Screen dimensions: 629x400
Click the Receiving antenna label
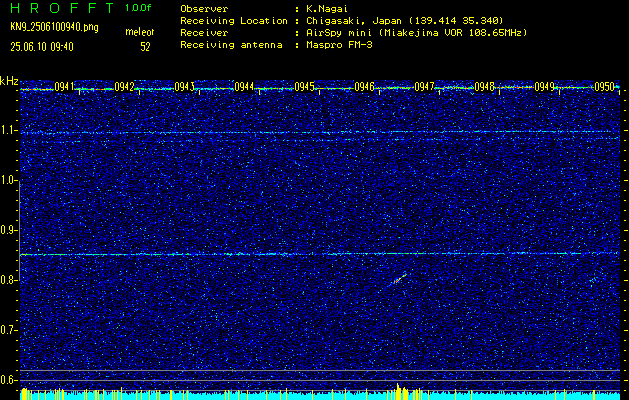click(231, 45)
